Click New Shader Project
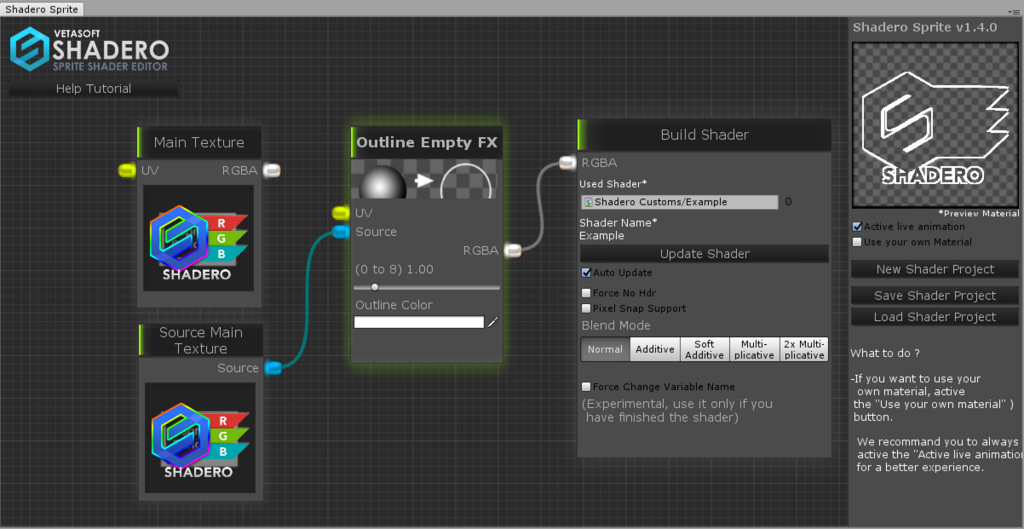The width and height of the screenshot is (1024, 529). point(935,269)
